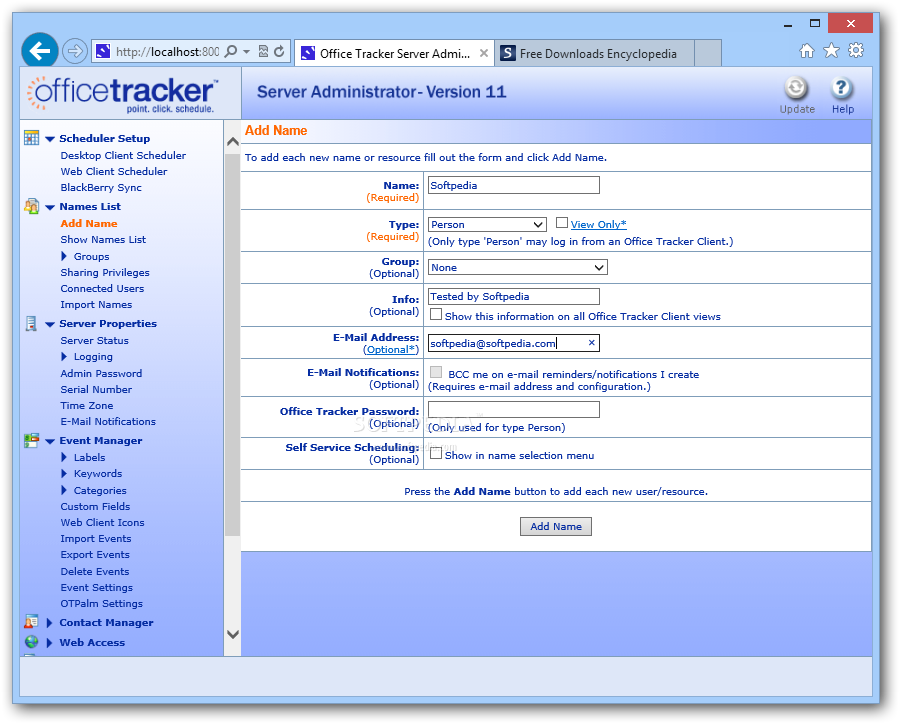Expand the Contact Manager section
900x724 pixels.
(x=49, y=622)
